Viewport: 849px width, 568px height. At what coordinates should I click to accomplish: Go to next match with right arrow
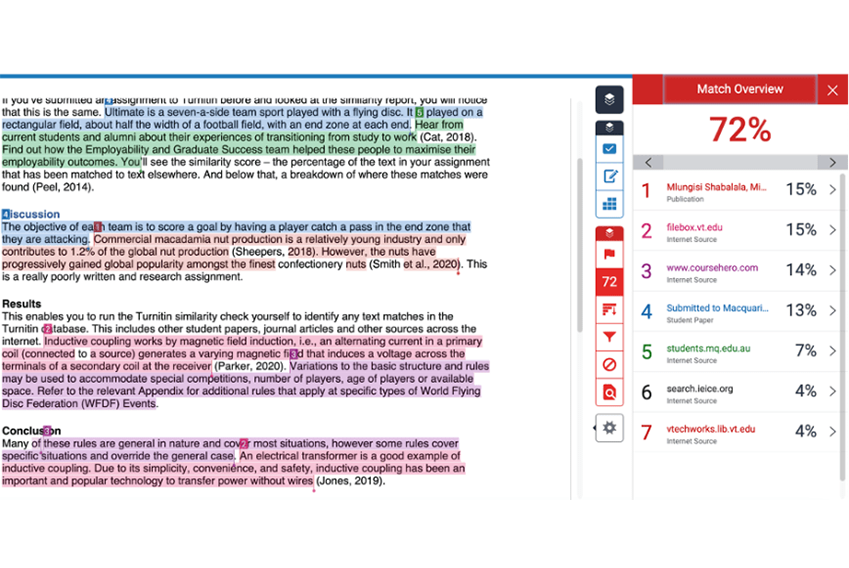pyautogui.click(x=832, y=162)
